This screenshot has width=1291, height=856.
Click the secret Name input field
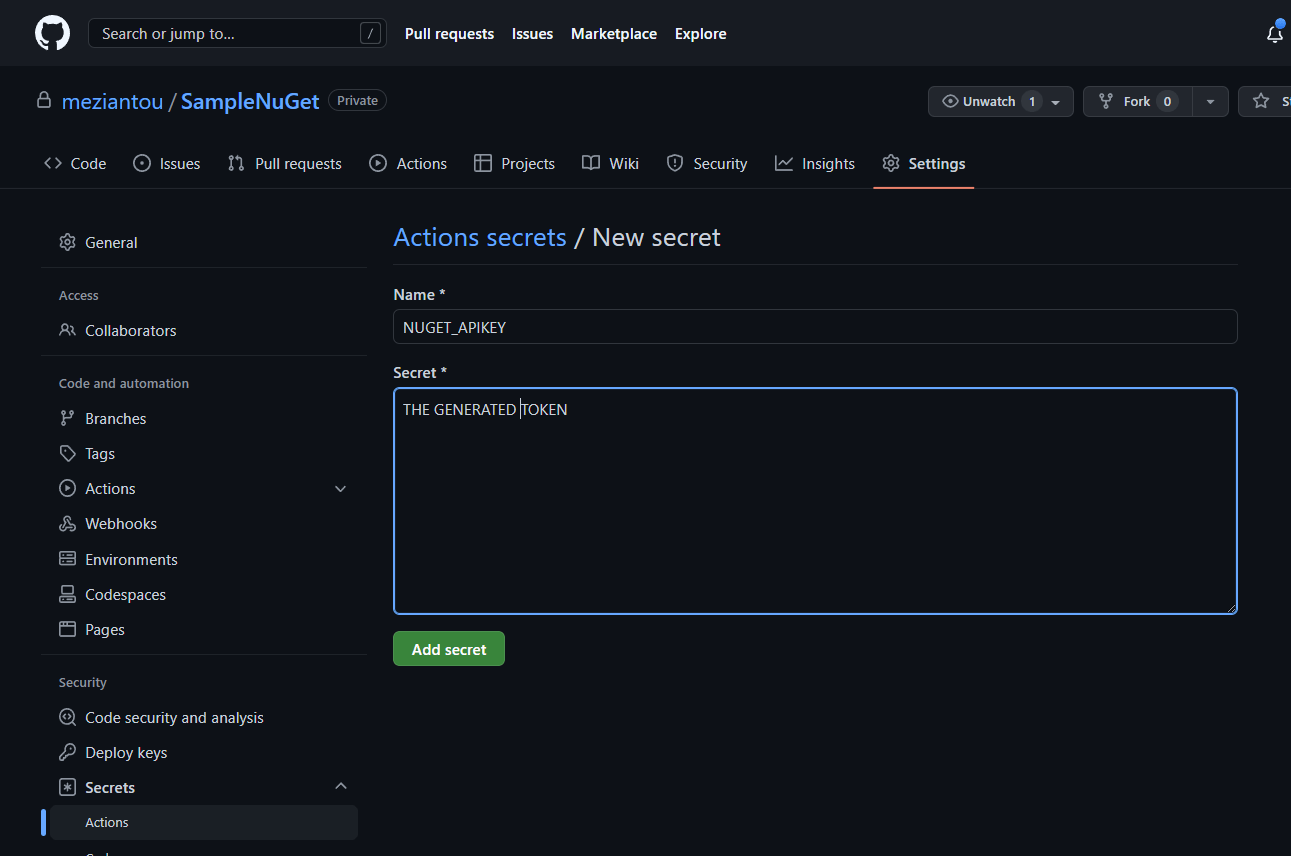click(x=815, y=327)
